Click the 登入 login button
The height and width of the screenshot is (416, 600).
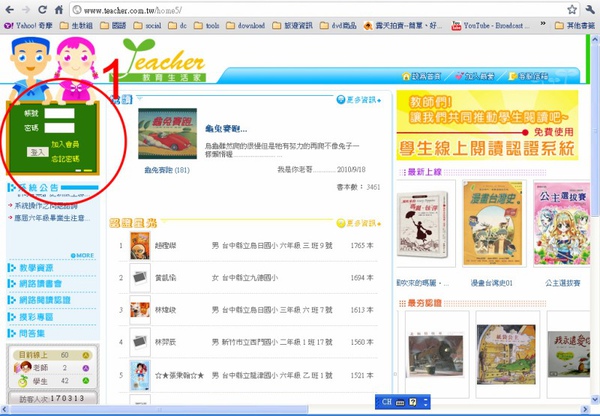coord(38,152)
